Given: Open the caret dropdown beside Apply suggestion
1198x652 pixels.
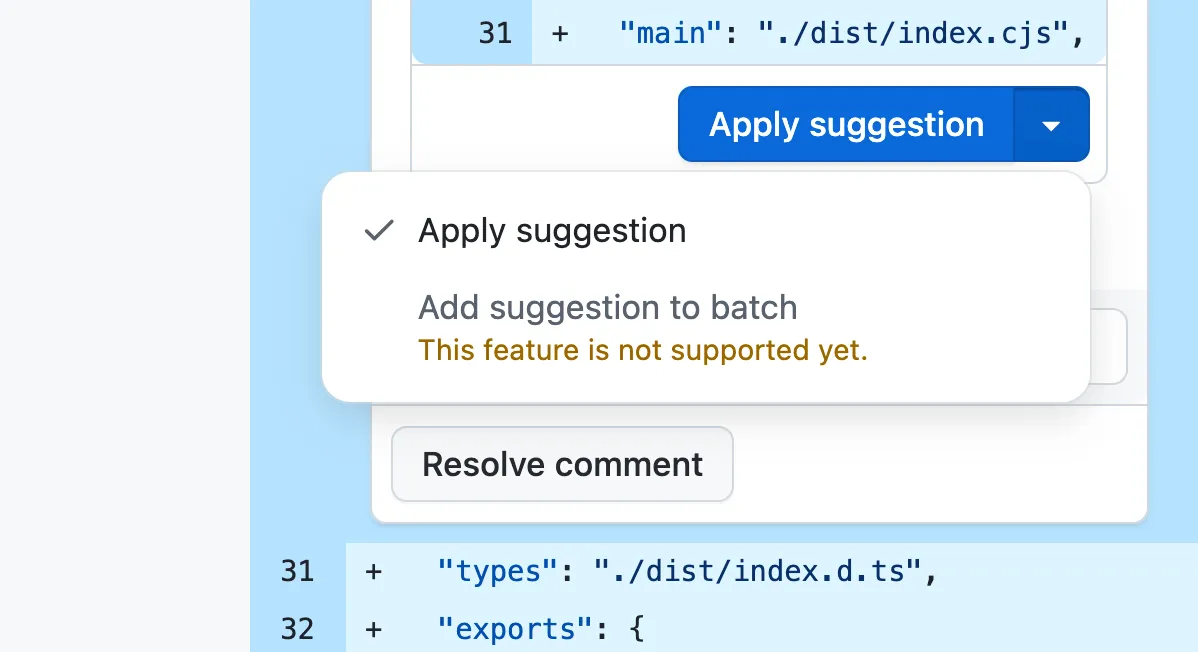Looking at the screenshot, I should 1050,125.
